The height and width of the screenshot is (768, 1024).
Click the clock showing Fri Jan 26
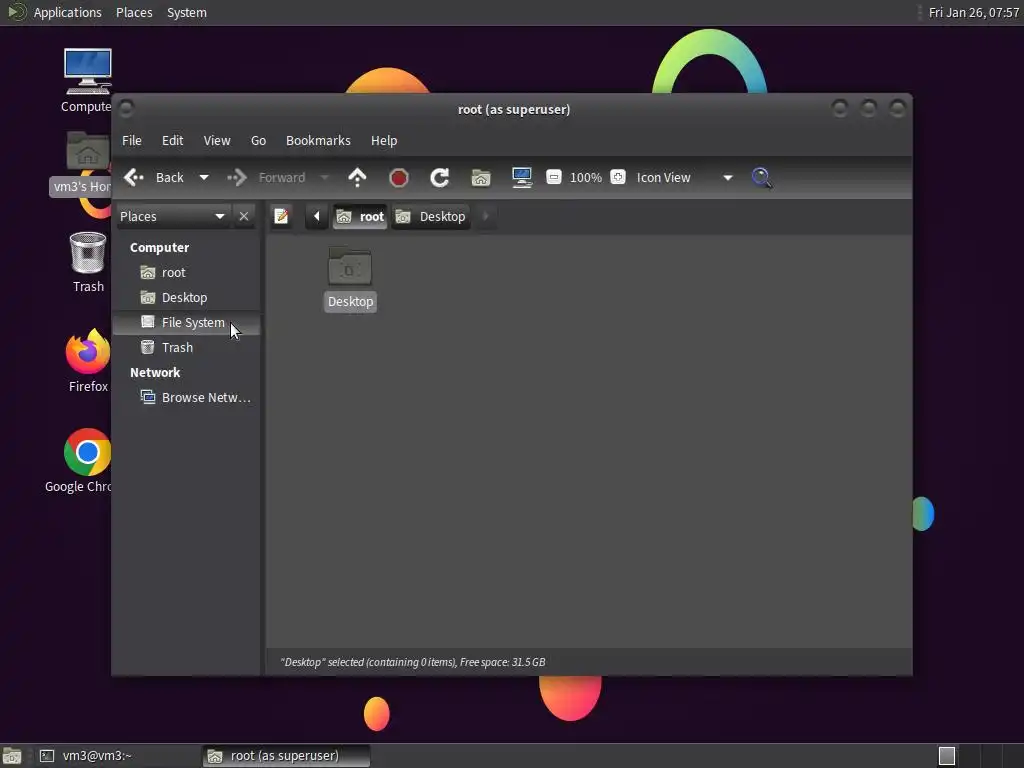click(974, 12)
